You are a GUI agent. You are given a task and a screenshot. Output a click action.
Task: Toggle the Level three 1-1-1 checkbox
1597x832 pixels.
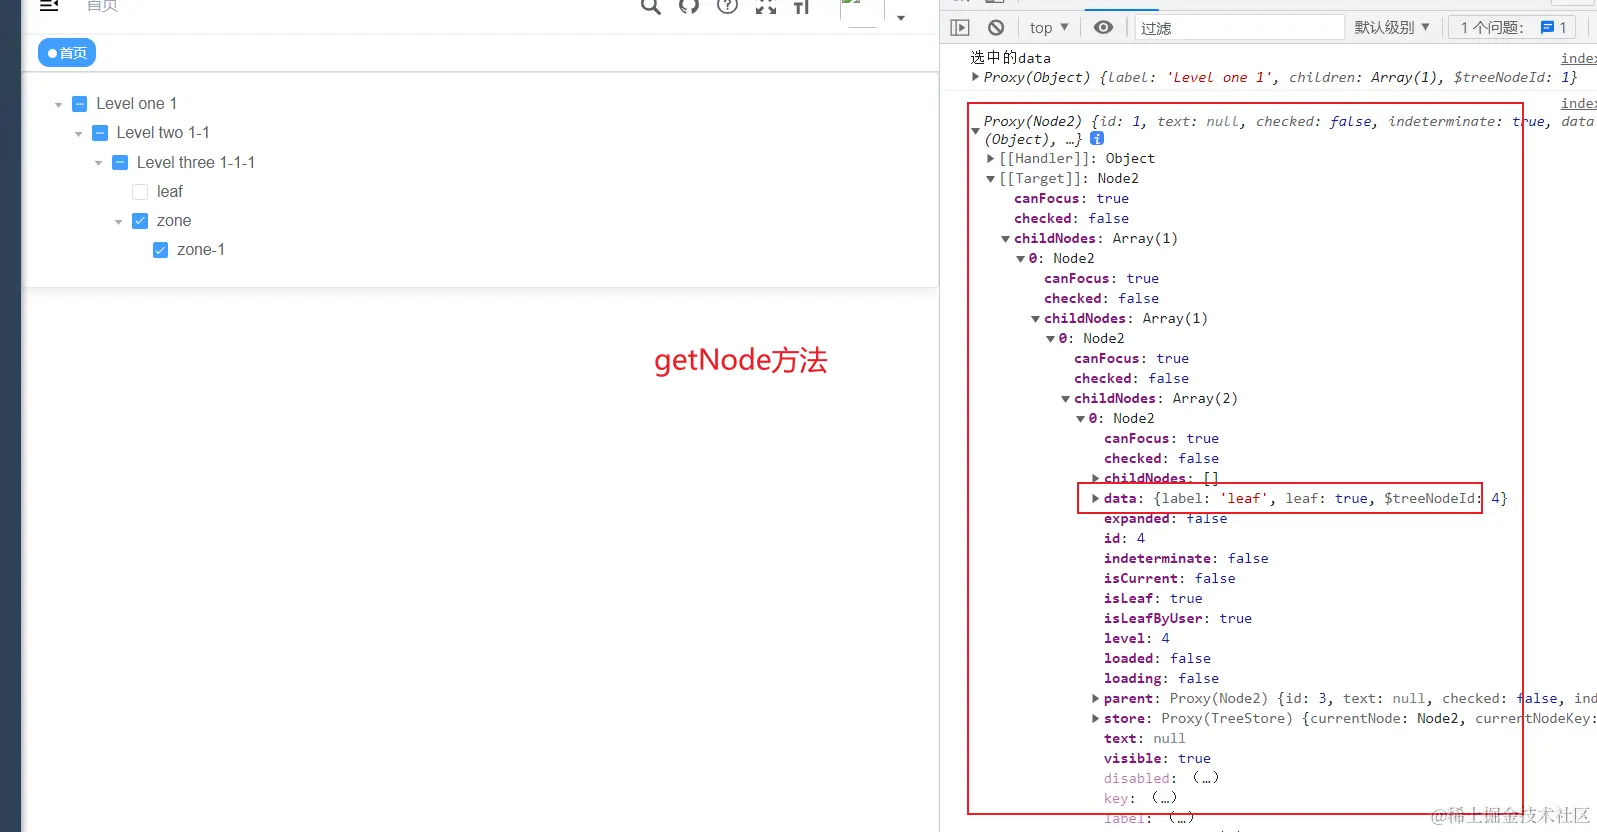pyautogui.click(x=120, y=163)
